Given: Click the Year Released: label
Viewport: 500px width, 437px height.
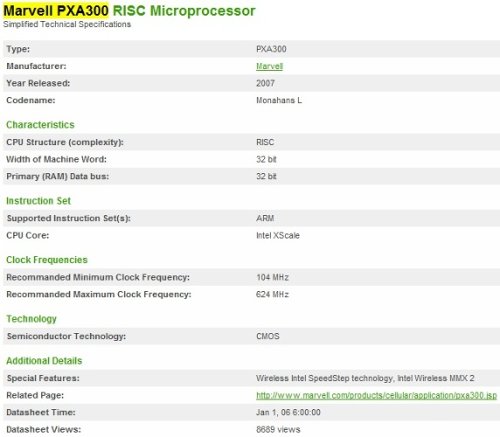Looking at the screenshot, I should [x=38, y=83].
